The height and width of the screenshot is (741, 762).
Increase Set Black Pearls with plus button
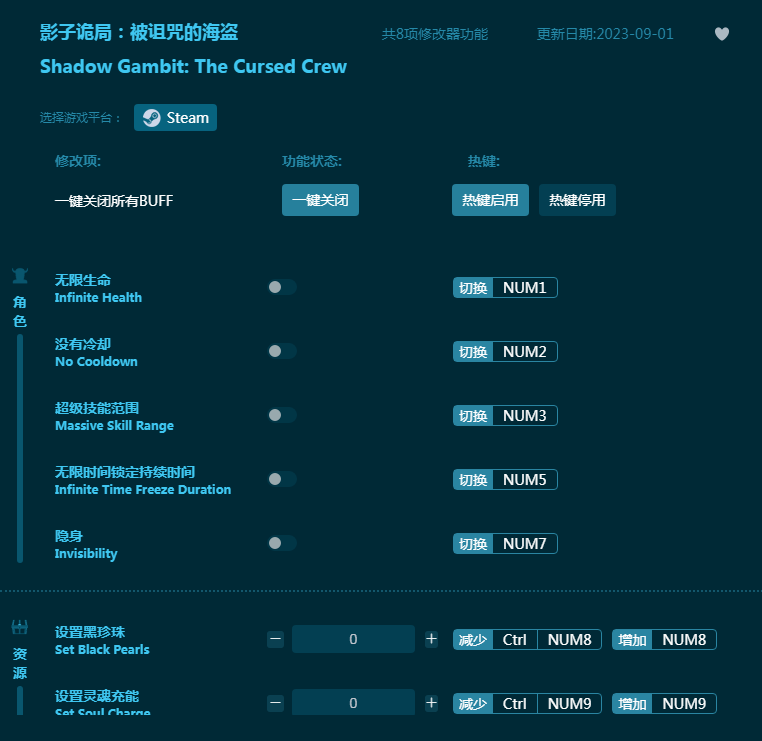[431, 639]
